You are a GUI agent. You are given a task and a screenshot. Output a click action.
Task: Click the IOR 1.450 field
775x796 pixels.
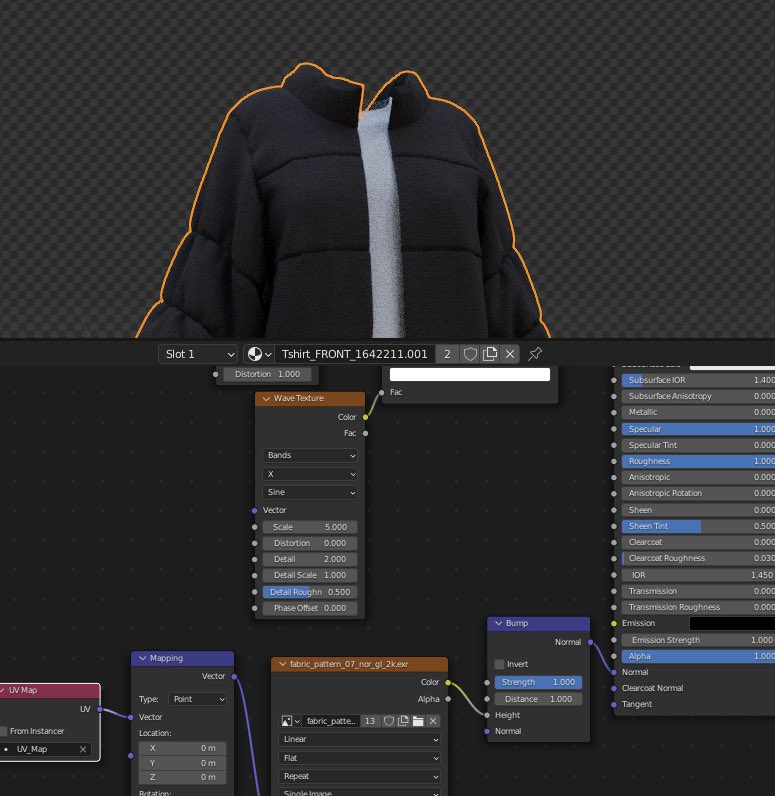click(x=698, y=575)
